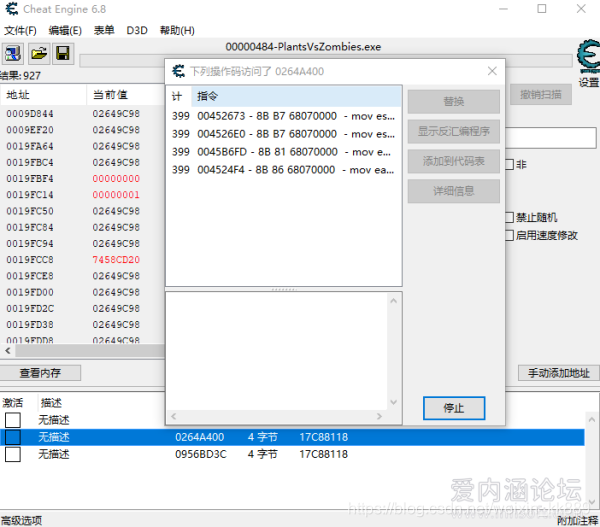Select instruction row 0045B6FD
Viewport: 600px width, 527px height.
click(x=284, y=152)
